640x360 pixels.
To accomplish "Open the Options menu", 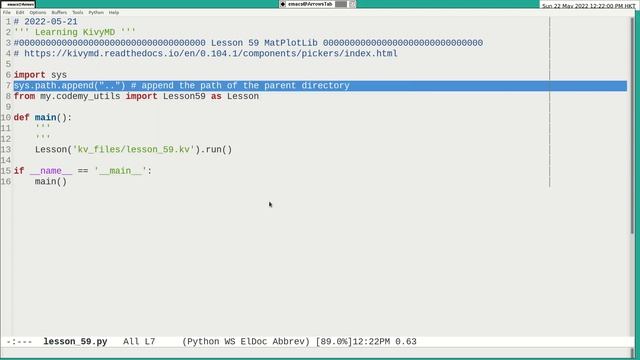I will (38, 13).
